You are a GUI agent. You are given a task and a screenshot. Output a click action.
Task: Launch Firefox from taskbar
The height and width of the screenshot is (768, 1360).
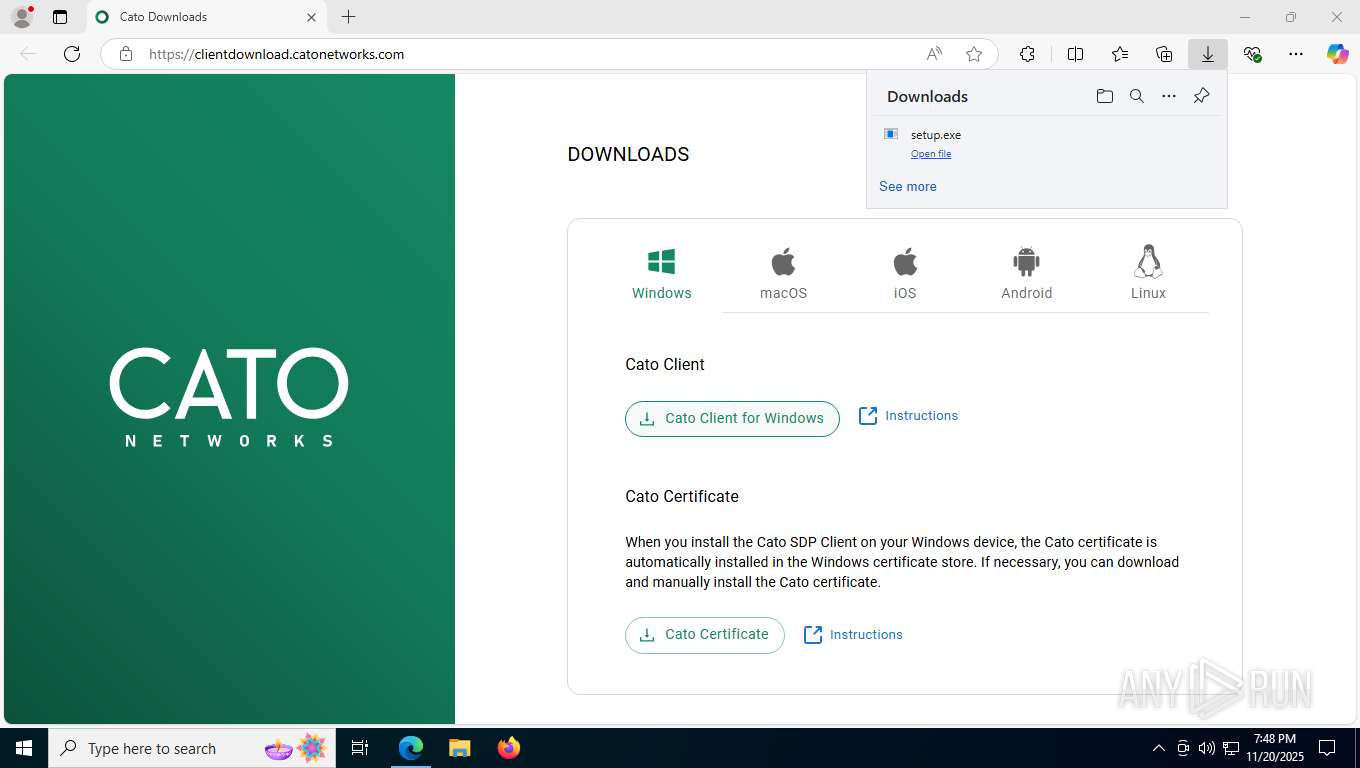pyautogui.click(x=509, y=748)
